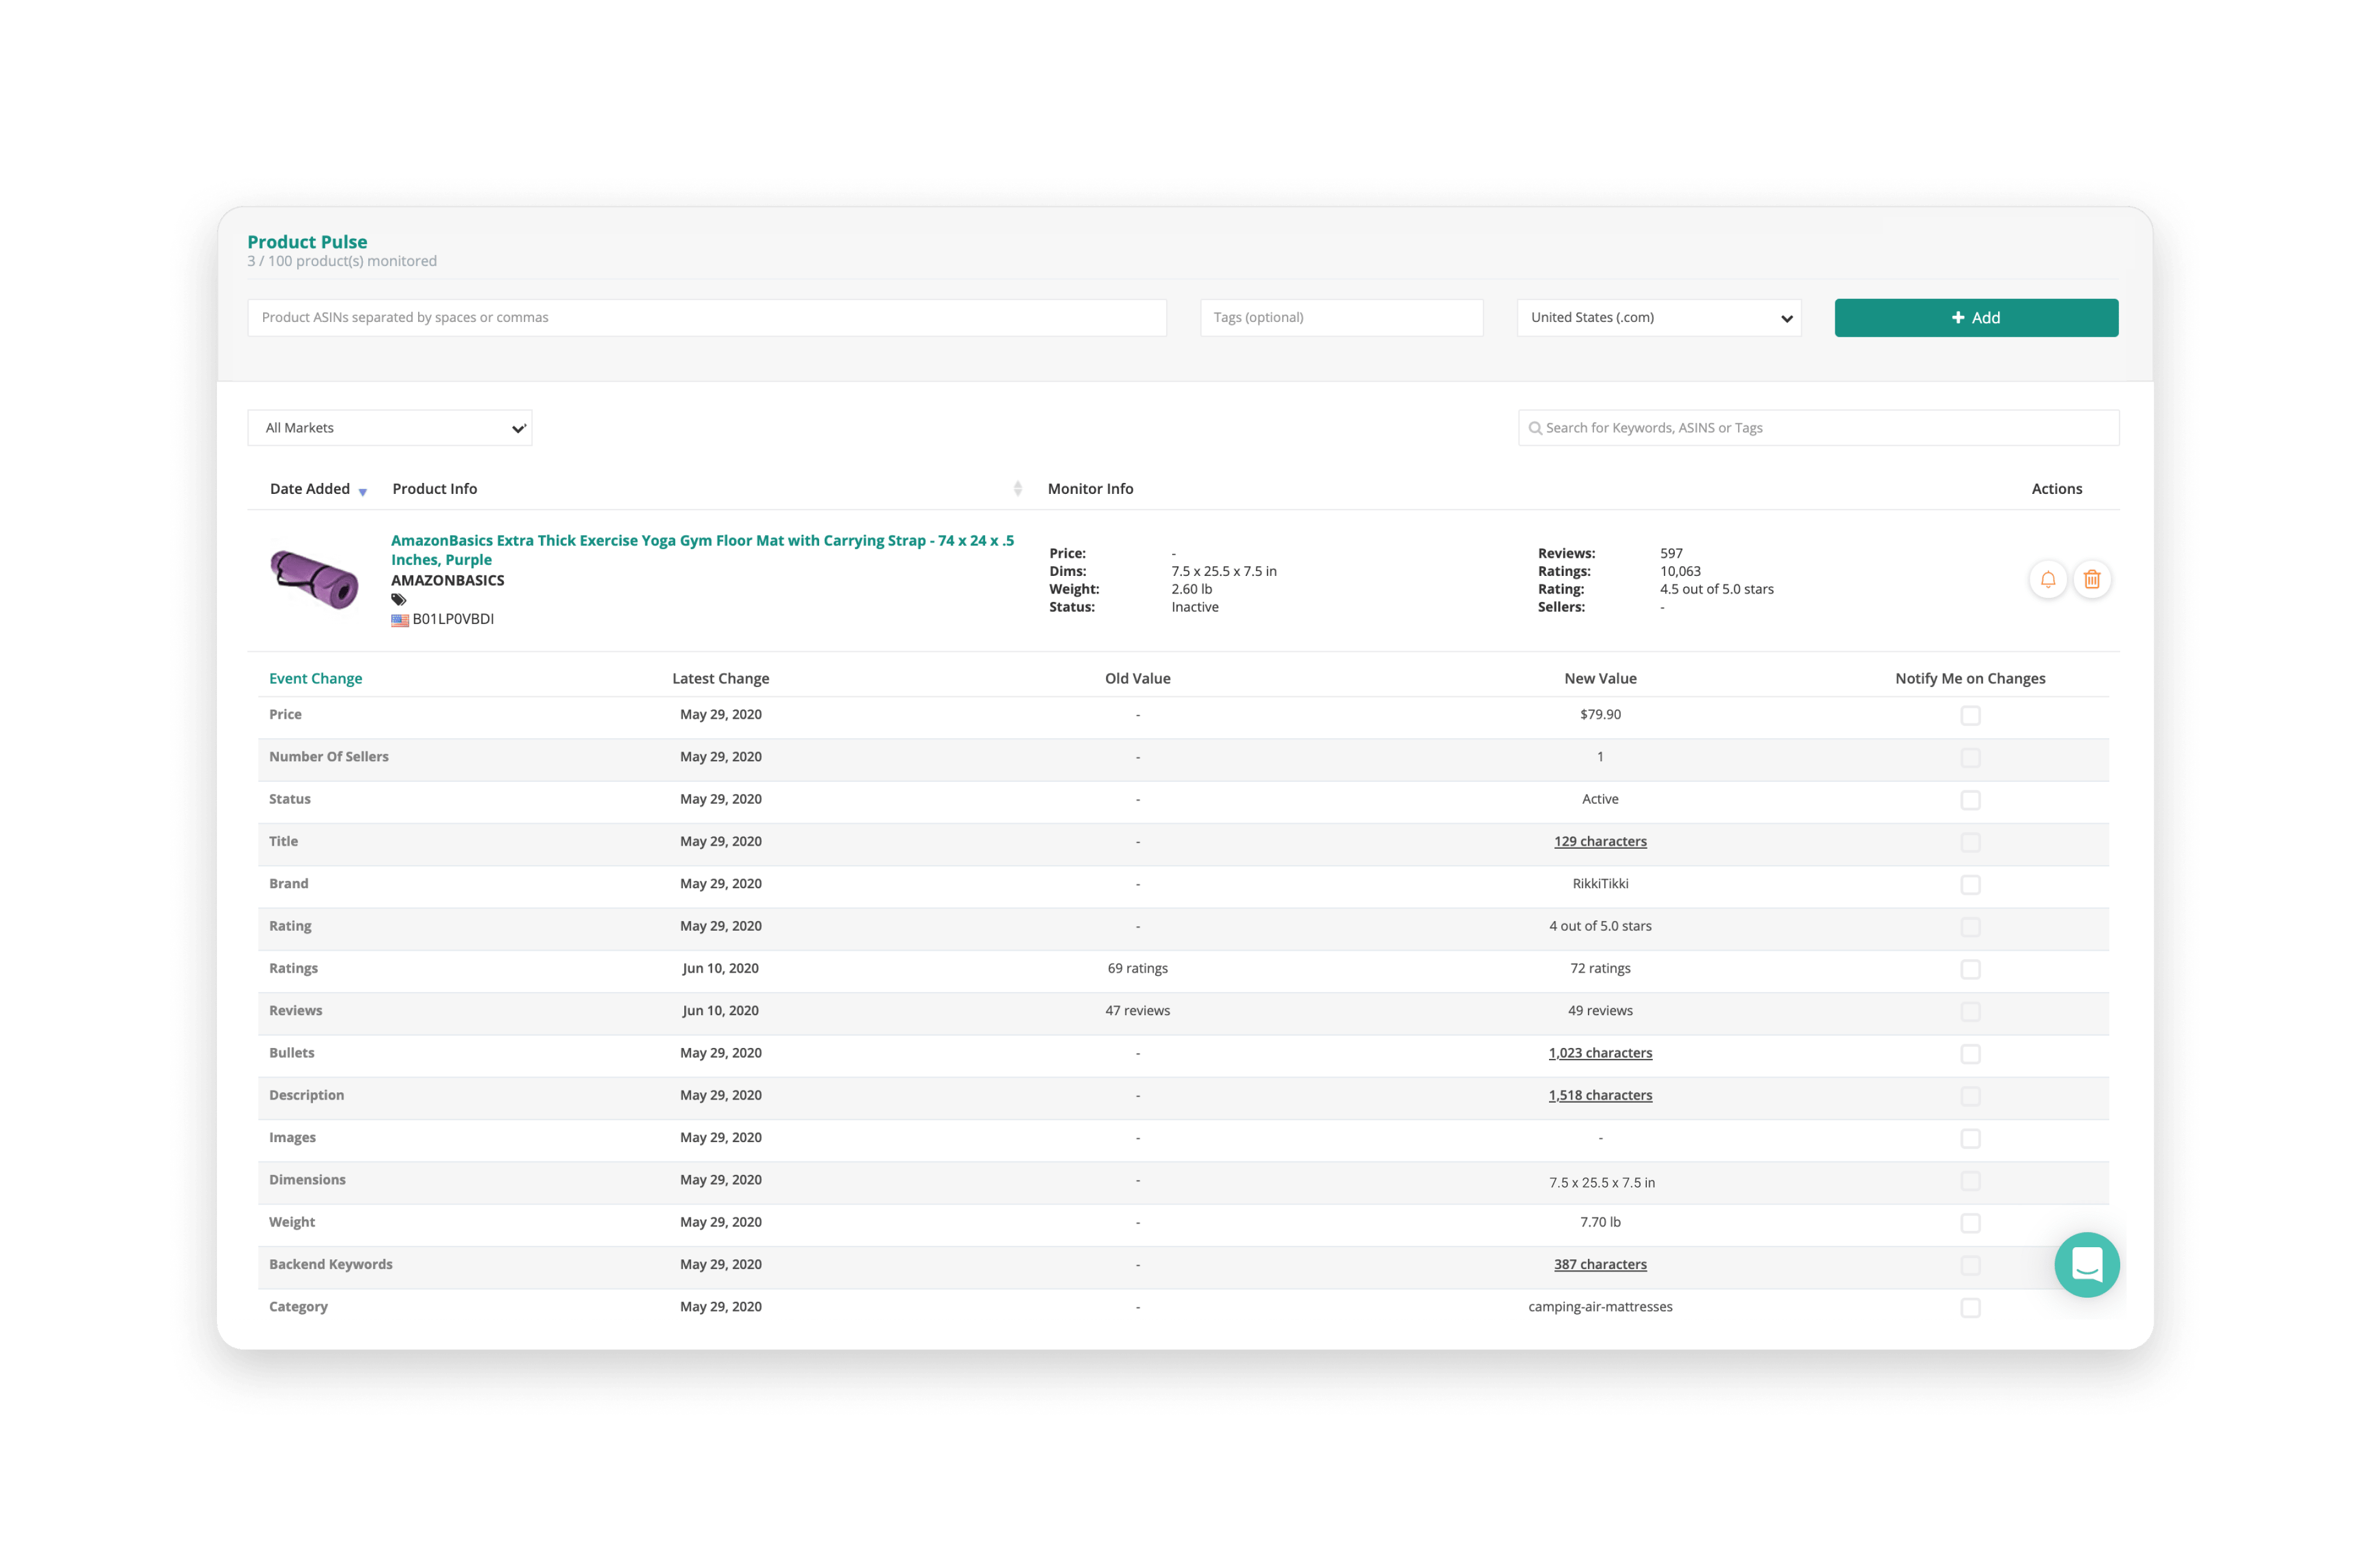This screenshot has width=2370, height=1568.
Task: Click the Jun 10, 2020 date in Ratings row
Action: [720, 968]
